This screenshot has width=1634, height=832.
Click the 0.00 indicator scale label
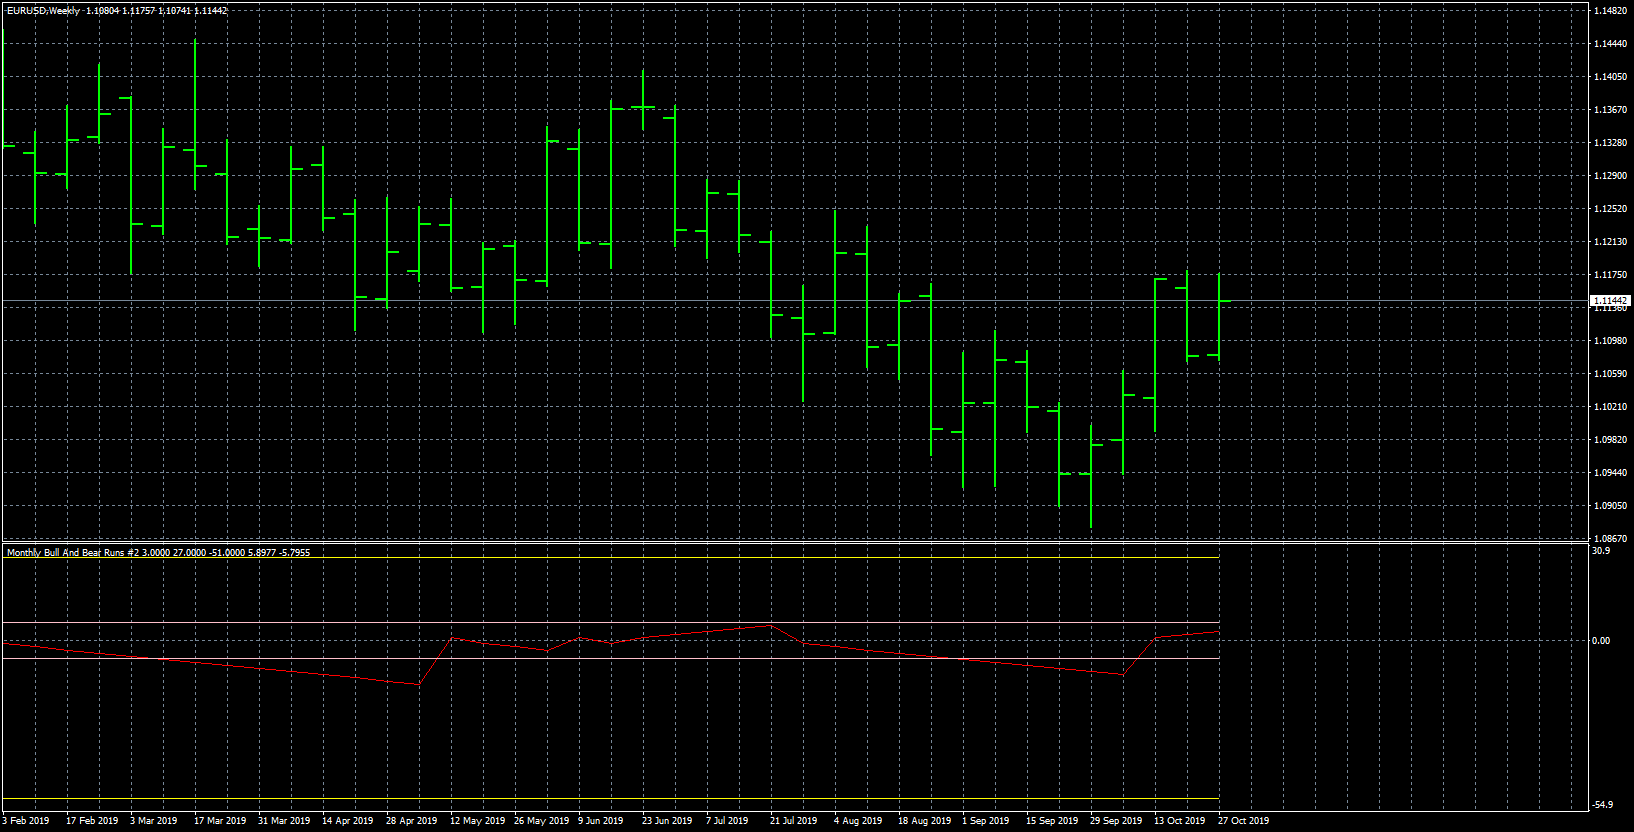(x=1601, y=641)
